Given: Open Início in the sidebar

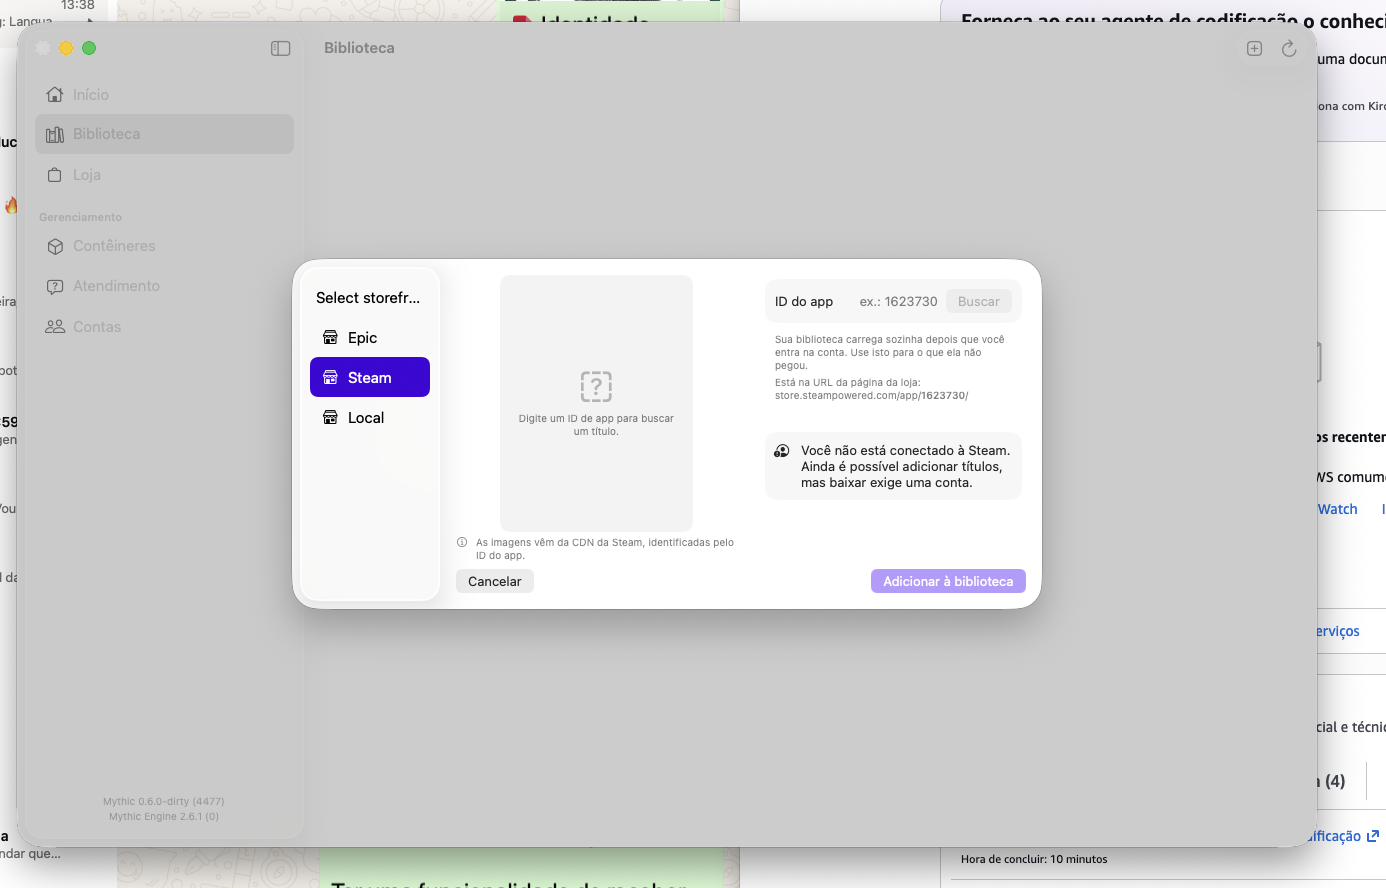Looking at the screenshot, I should (165, 94).
